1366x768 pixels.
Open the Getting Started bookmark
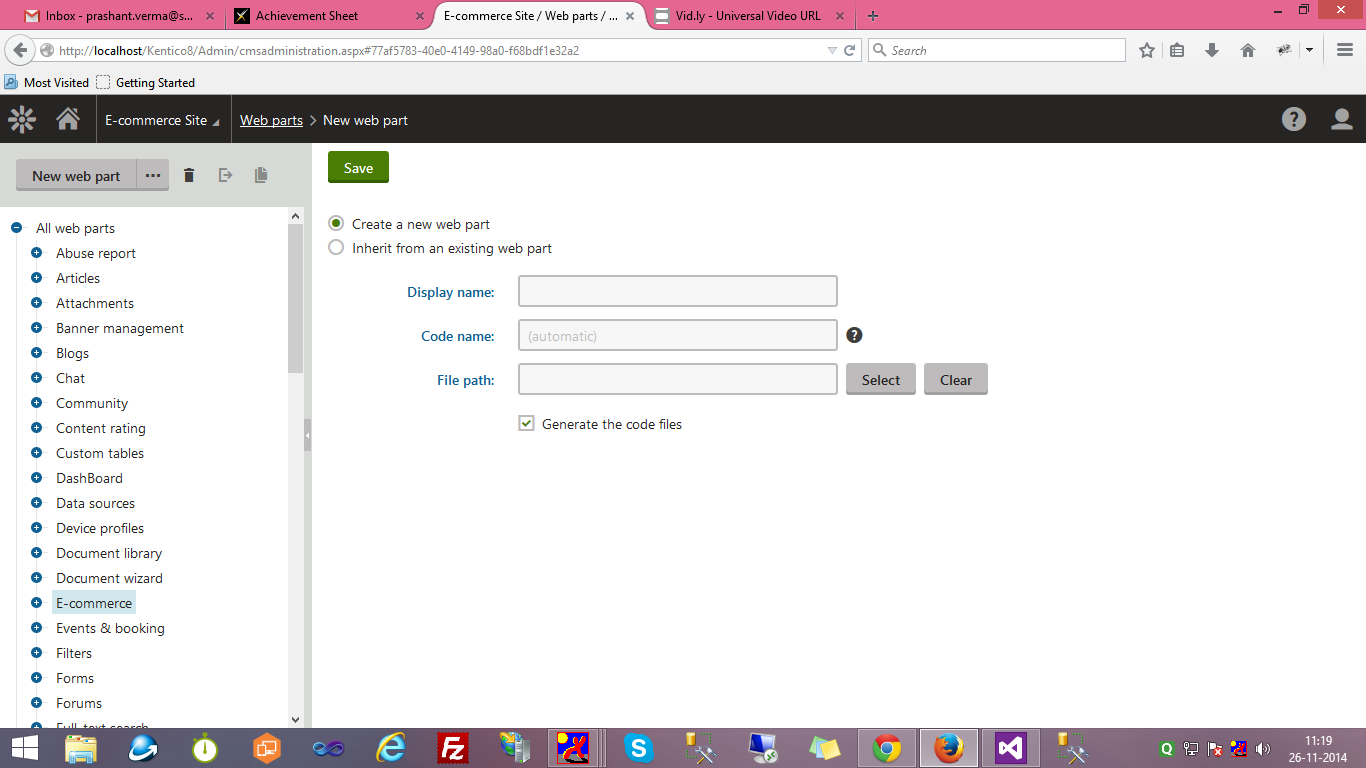146,83
